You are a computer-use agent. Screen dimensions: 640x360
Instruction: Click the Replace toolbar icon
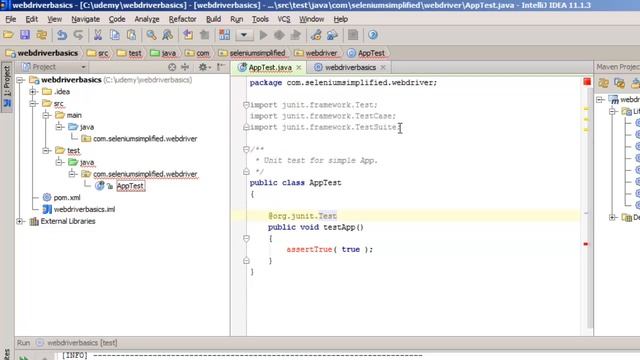click(x=167, y=35)
